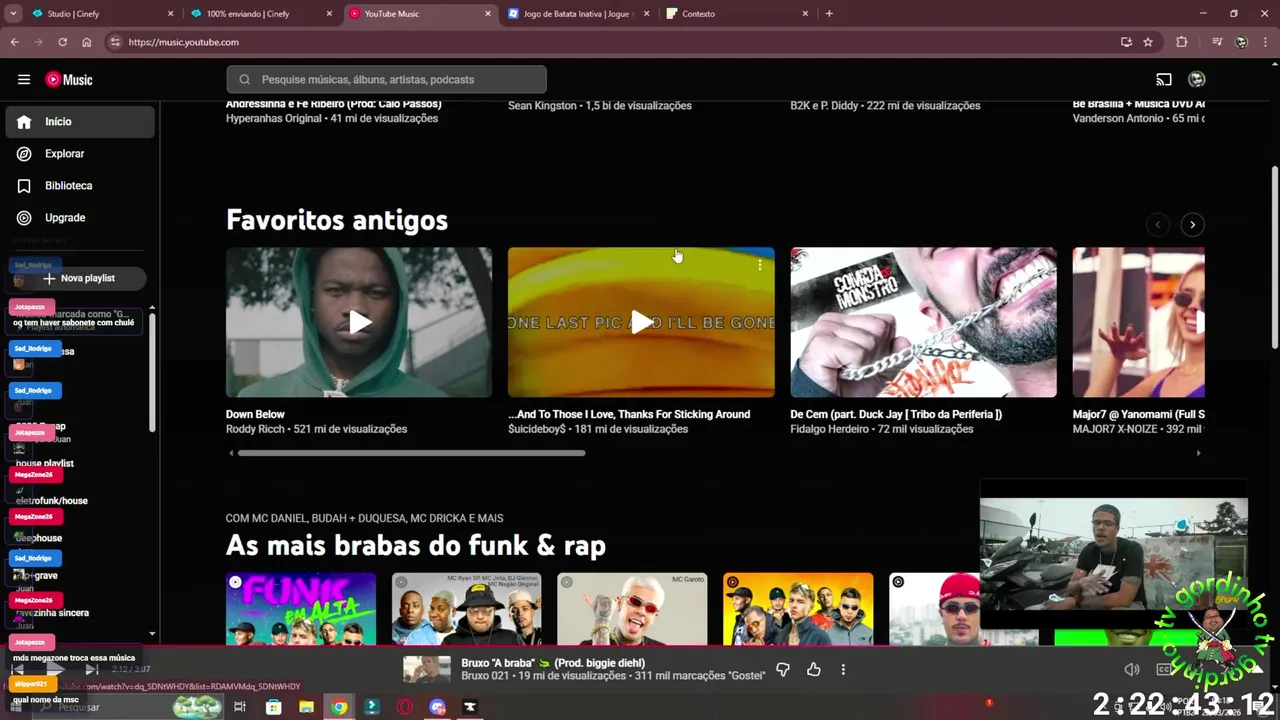Open File Explorer from the taskbar
This screenshot has height=720, width=1280.
306,707
